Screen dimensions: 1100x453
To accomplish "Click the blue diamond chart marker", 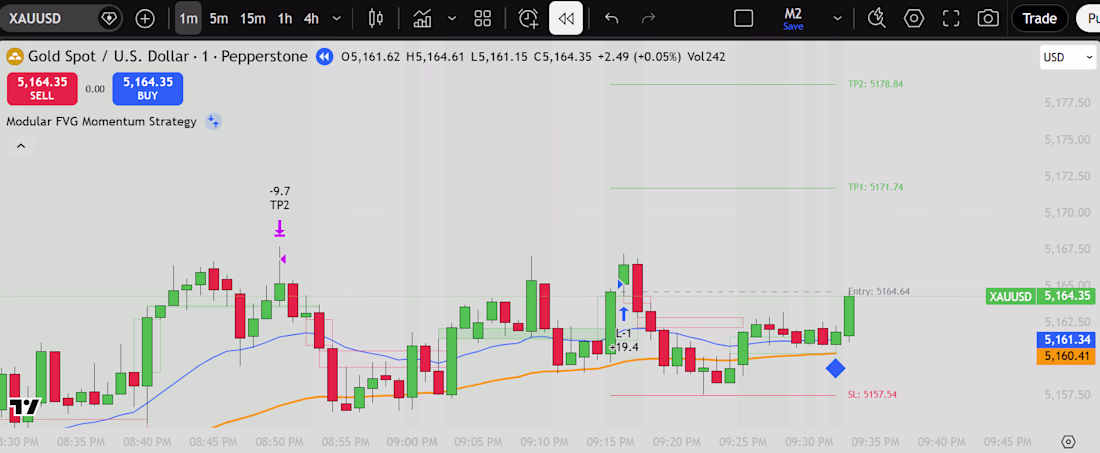I will 835,368.
